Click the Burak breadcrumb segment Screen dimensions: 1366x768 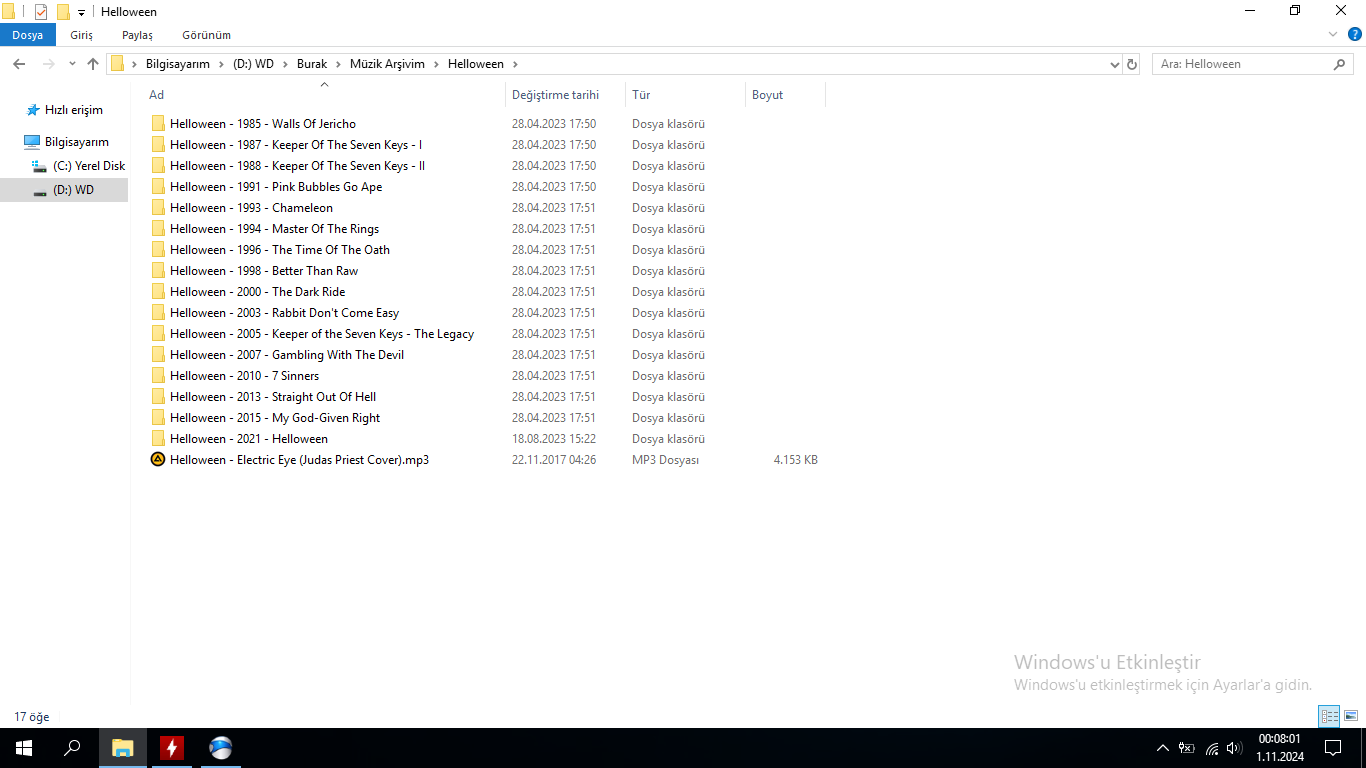pos(312,64)
